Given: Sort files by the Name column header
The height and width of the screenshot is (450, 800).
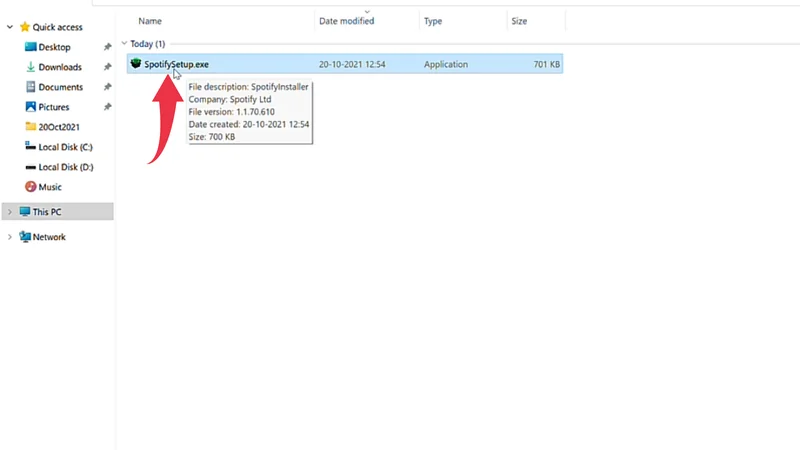Looking at the screenshot, I should coord(150,20).
